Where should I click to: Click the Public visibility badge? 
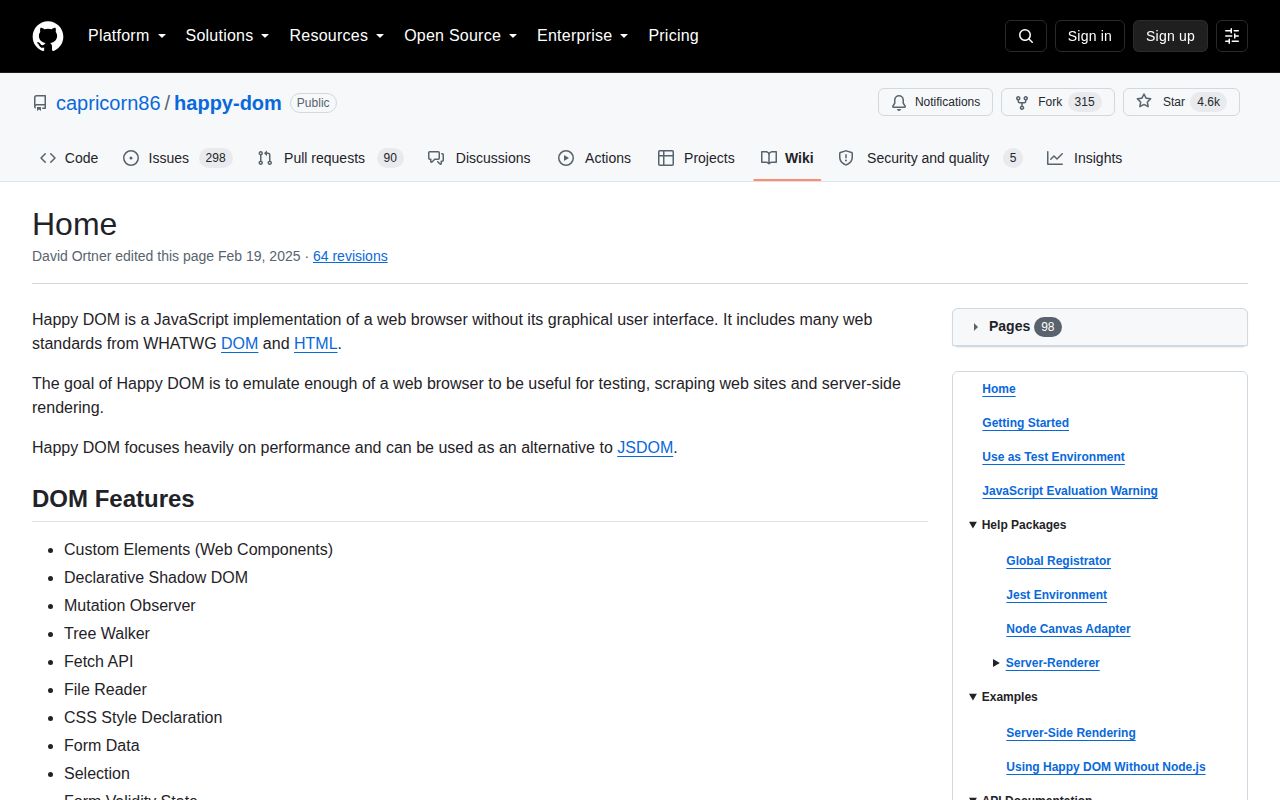(313, 103)
